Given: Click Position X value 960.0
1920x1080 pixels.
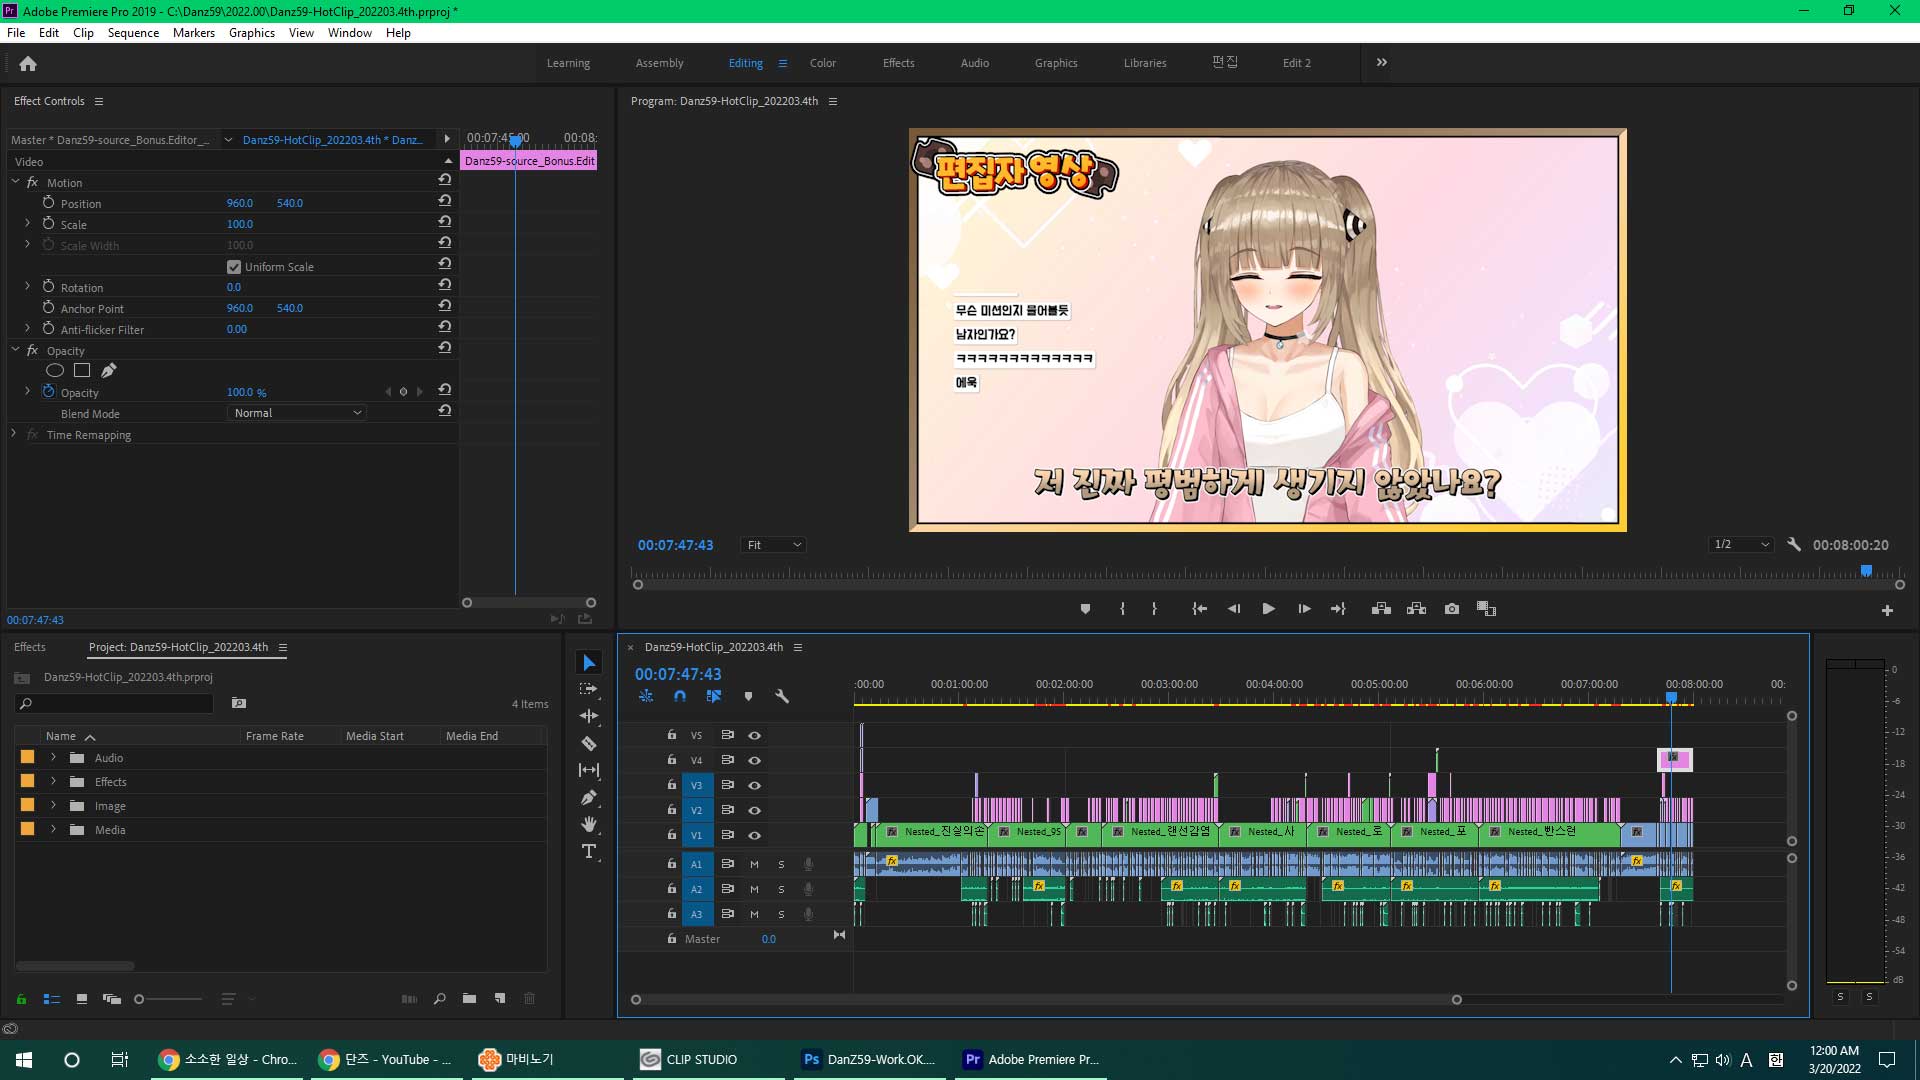Looking at the screenshot, I should [240, 203].
